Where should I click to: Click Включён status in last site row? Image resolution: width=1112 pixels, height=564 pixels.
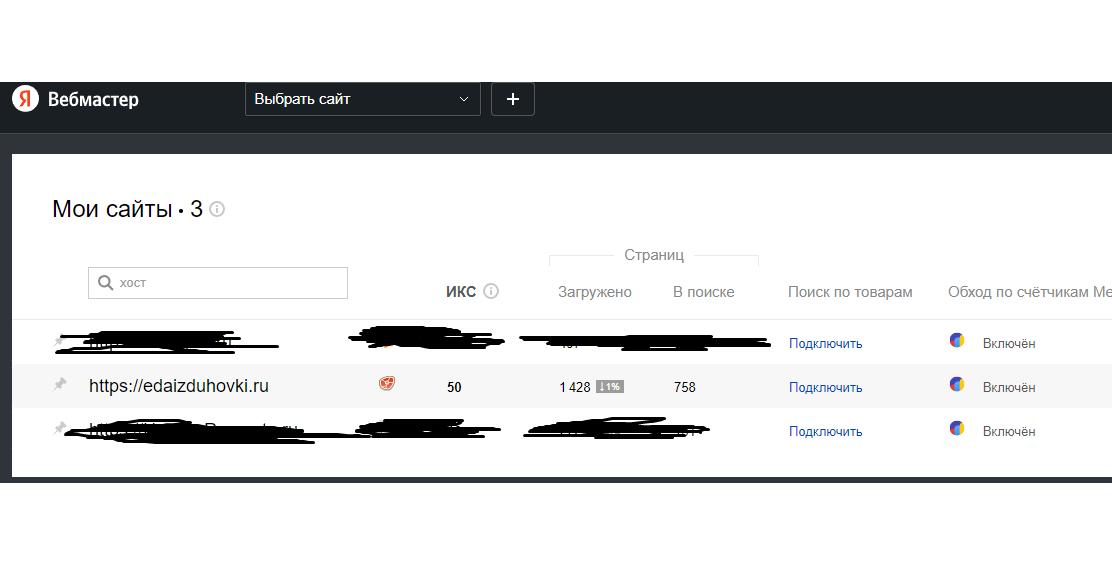[1008, 431]
